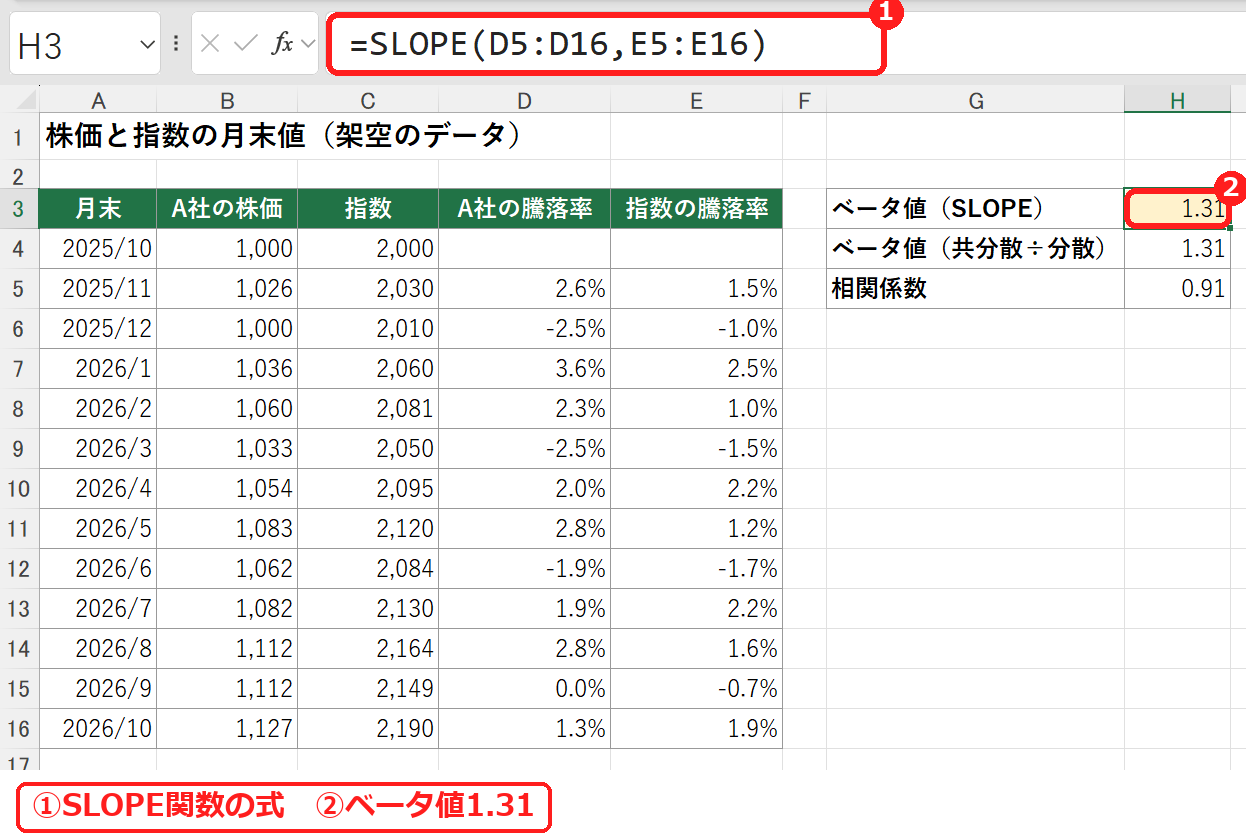Viewport: 1246px width, 840px height.
Task: Select column G header
Action: coord(976,100)
